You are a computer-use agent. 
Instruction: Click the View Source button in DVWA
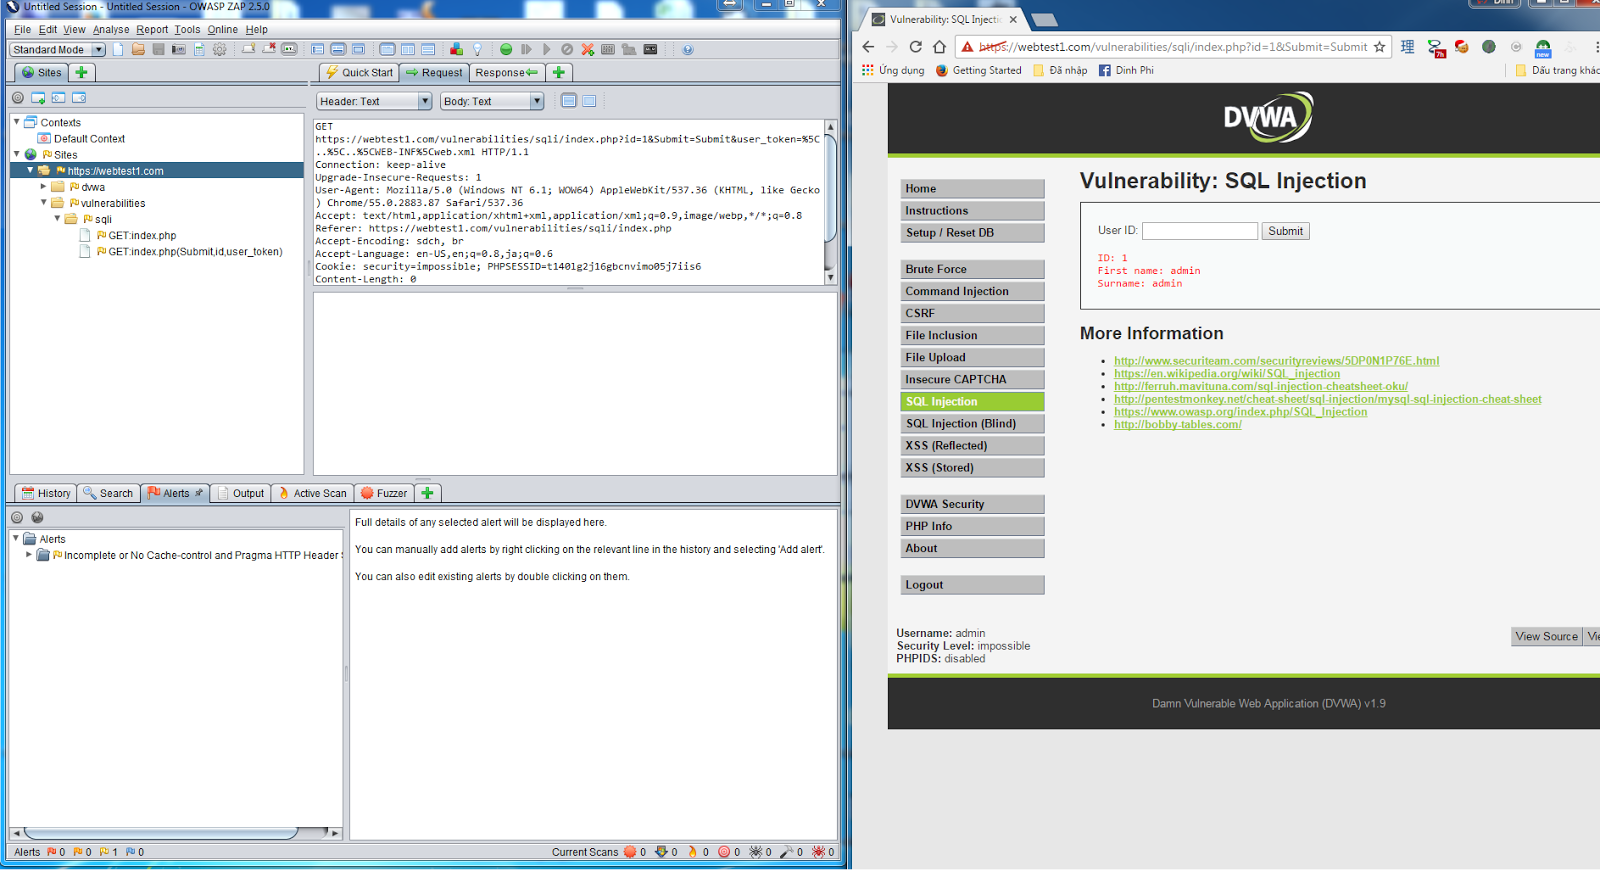coord(1546,636)
